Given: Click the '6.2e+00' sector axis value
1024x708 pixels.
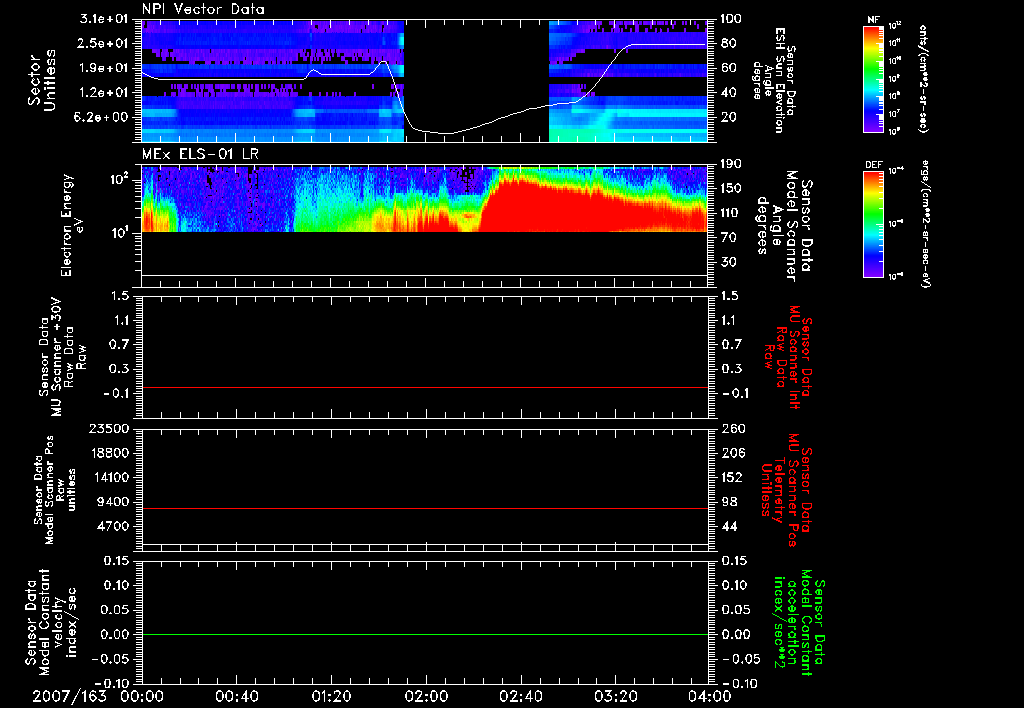Looking at the screenshot, I should point(104,118).
